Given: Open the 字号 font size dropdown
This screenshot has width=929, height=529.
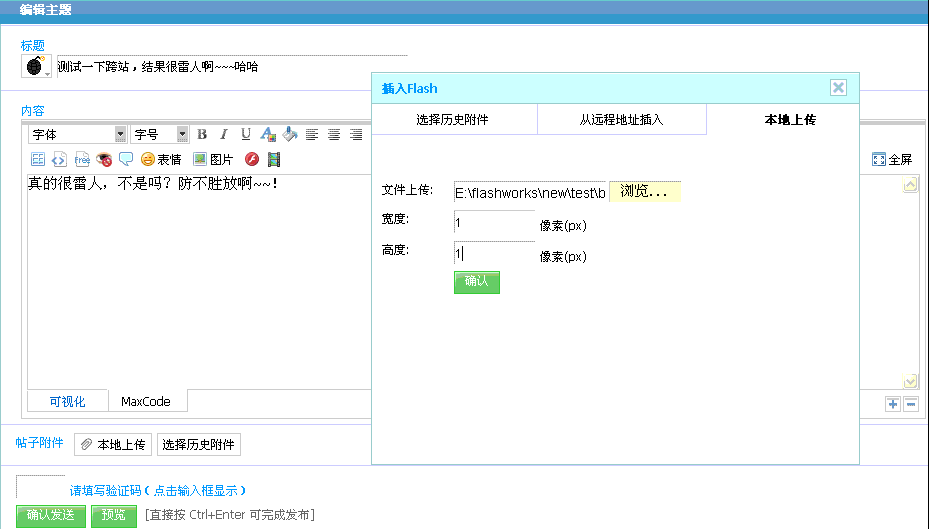Looking at the screenshot, I should point(182,135).
